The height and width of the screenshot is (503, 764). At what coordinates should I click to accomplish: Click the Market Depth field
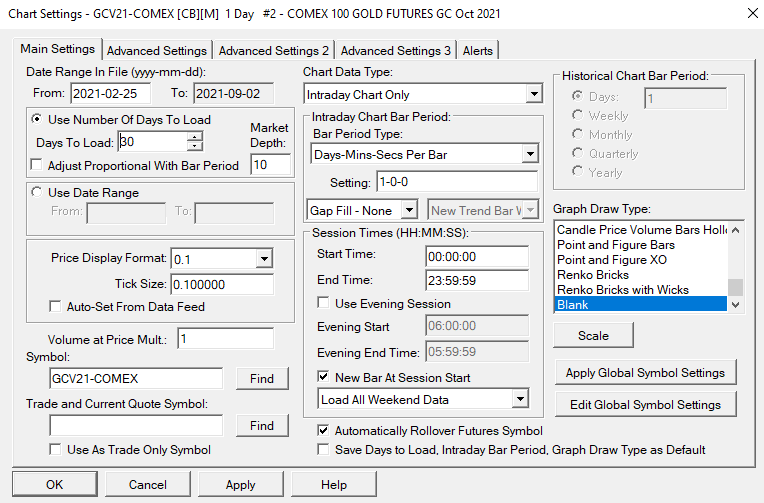point(270,165)
